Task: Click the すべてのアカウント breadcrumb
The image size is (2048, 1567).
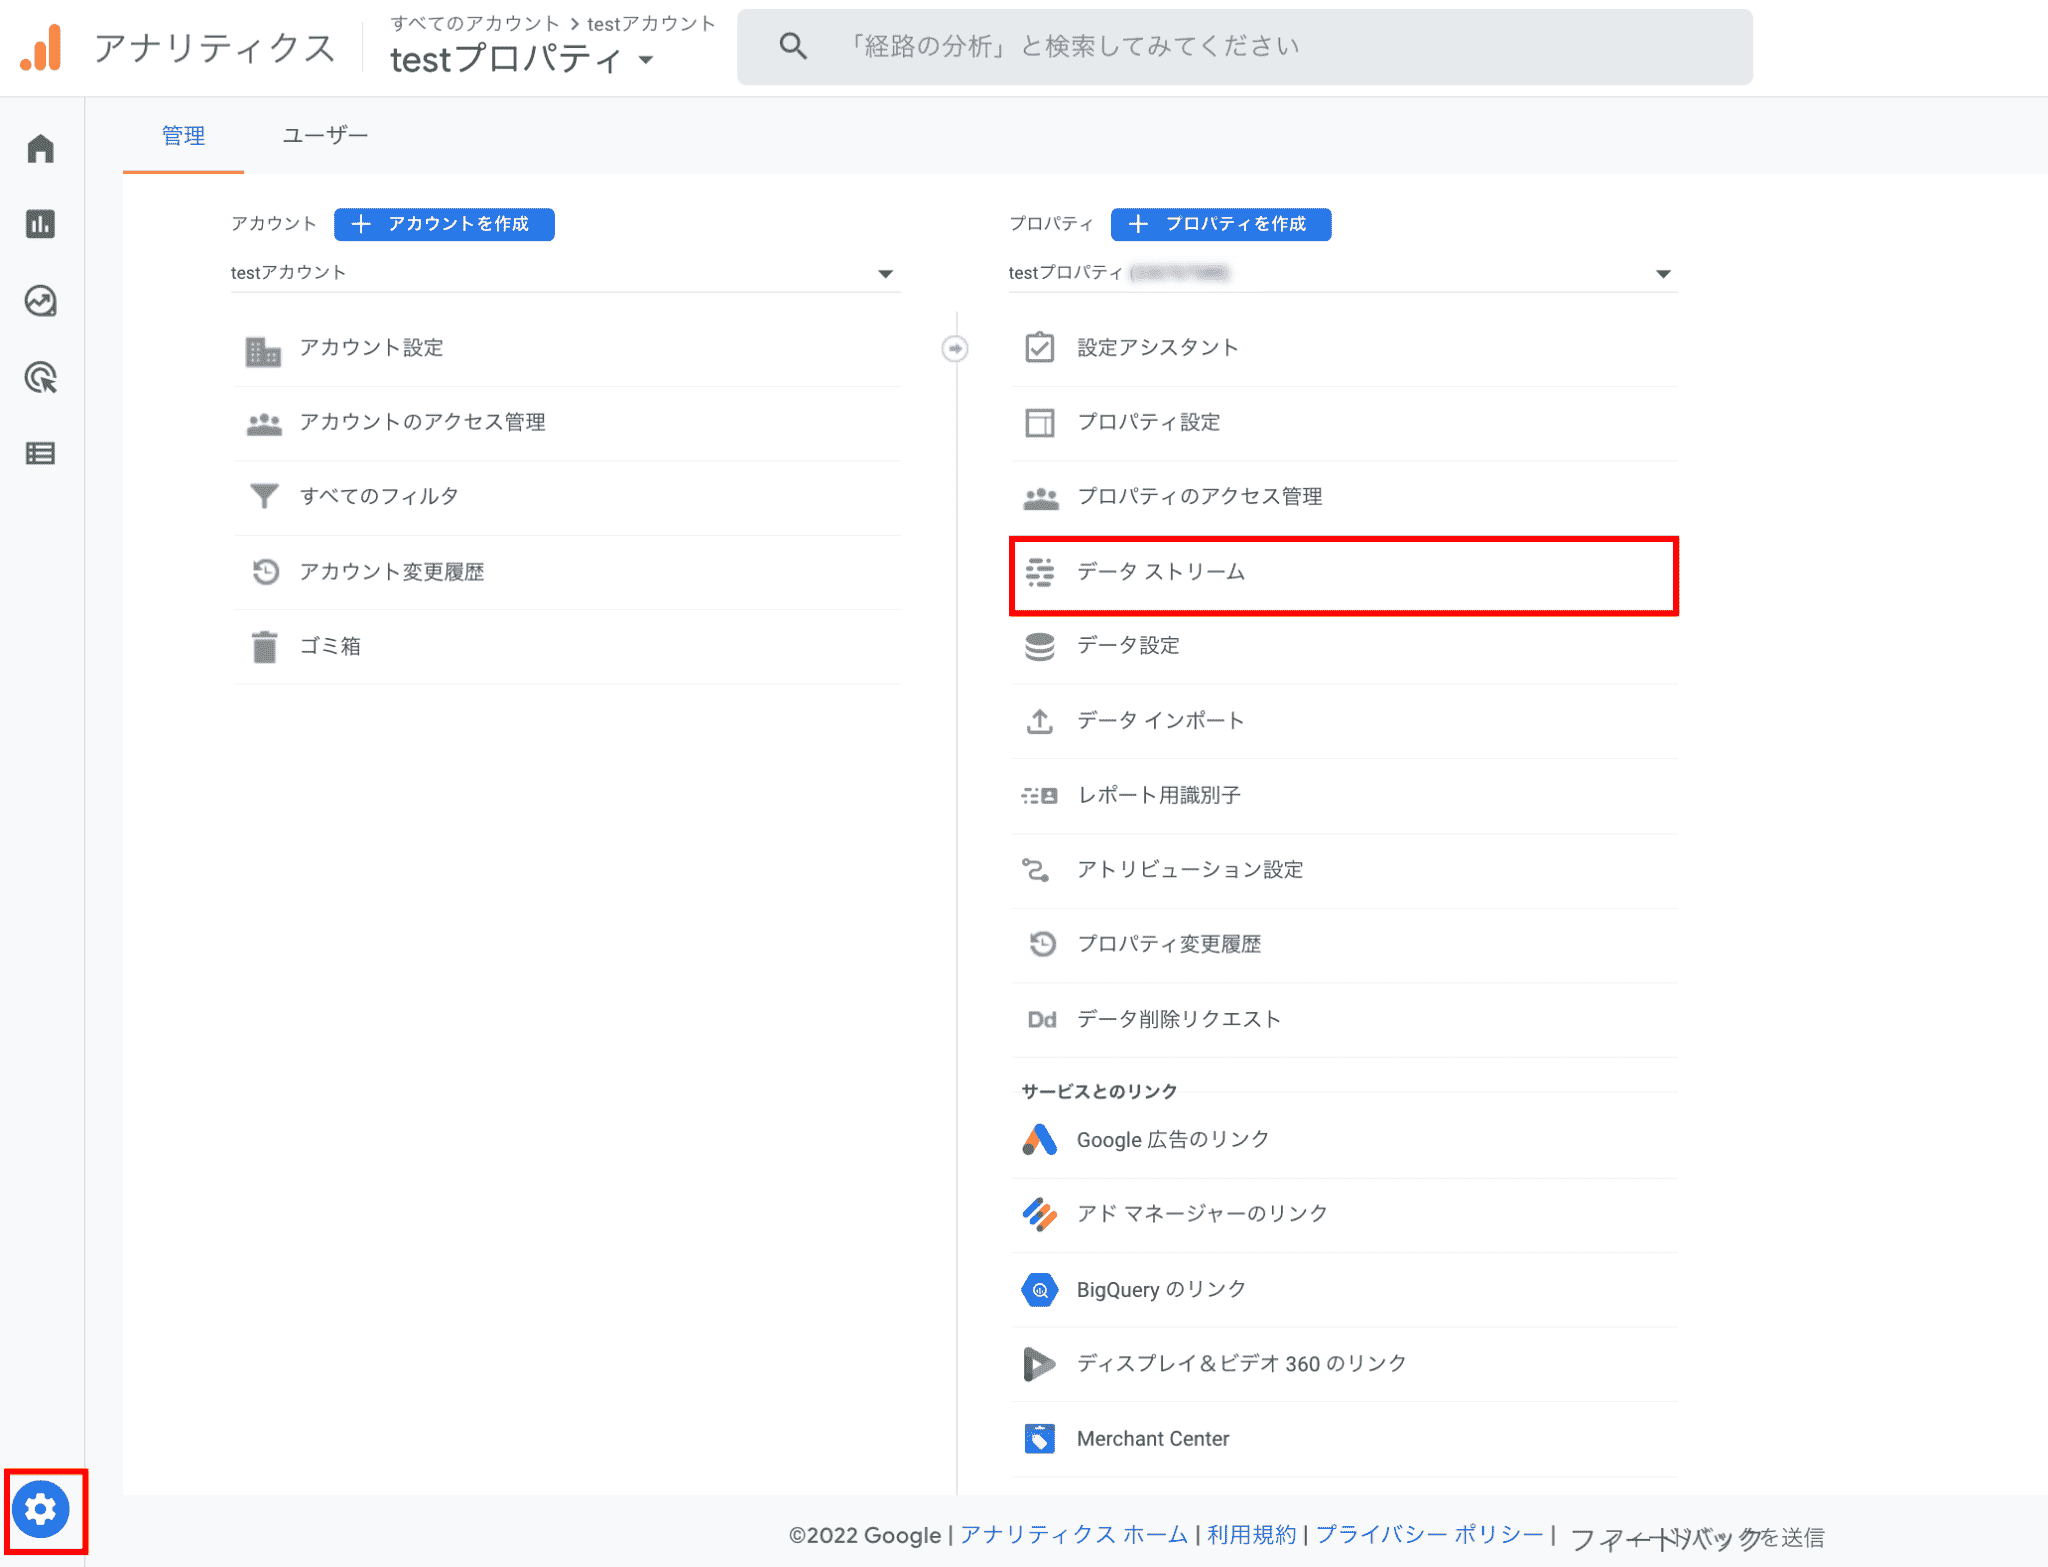Action: point(475,23)
